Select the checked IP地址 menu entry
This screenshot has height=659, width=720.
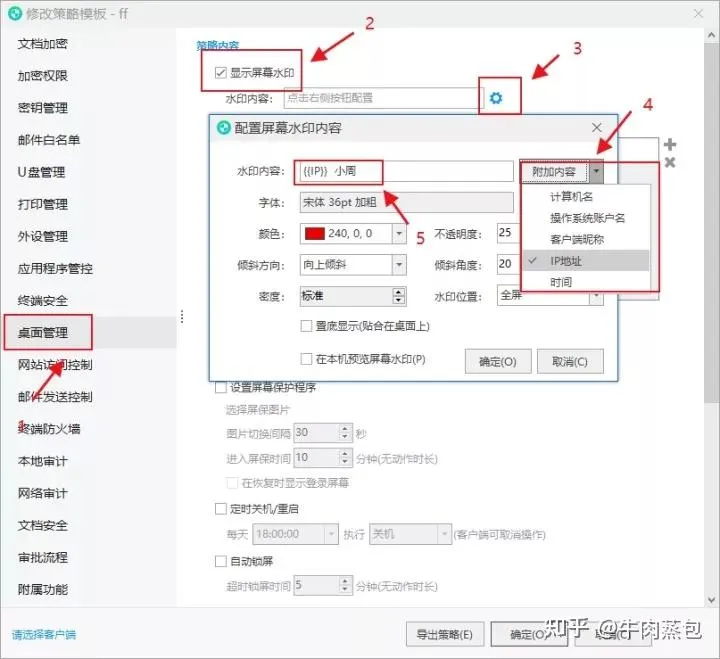click(x=586, y=261)
